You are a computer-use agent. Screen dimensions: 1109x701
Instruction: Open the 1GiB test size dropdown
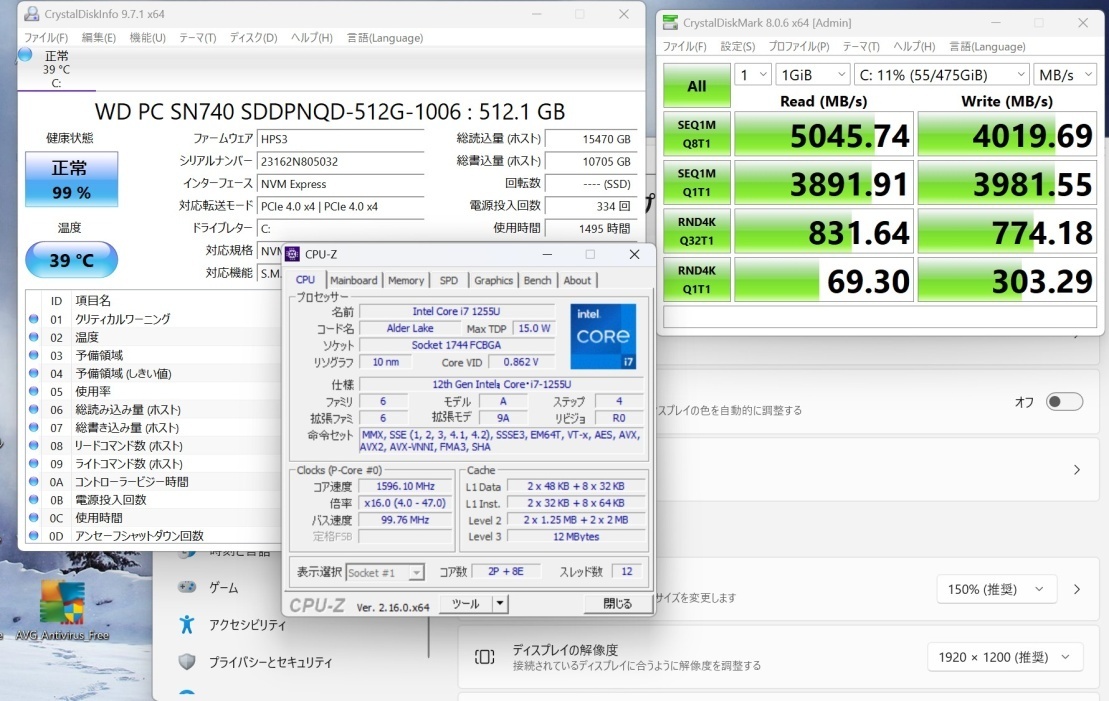(x=813, y=75)
